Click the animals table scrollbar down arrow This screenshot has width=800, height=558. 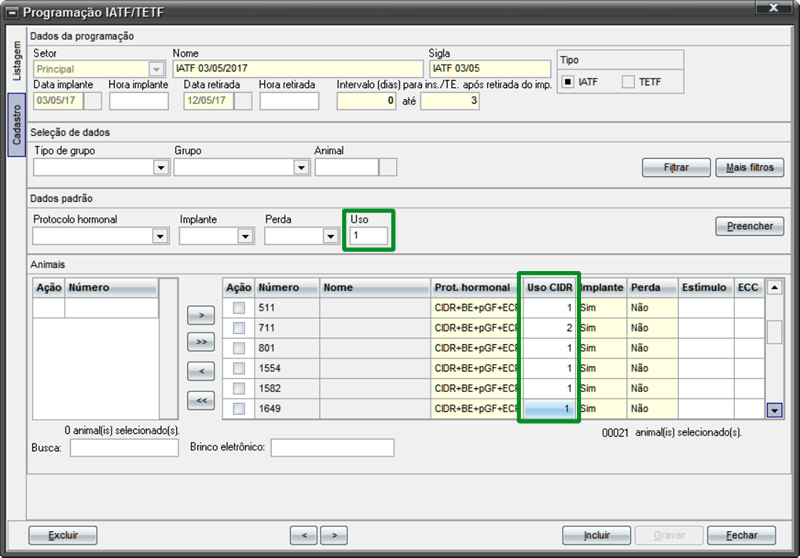click(774, 410)
